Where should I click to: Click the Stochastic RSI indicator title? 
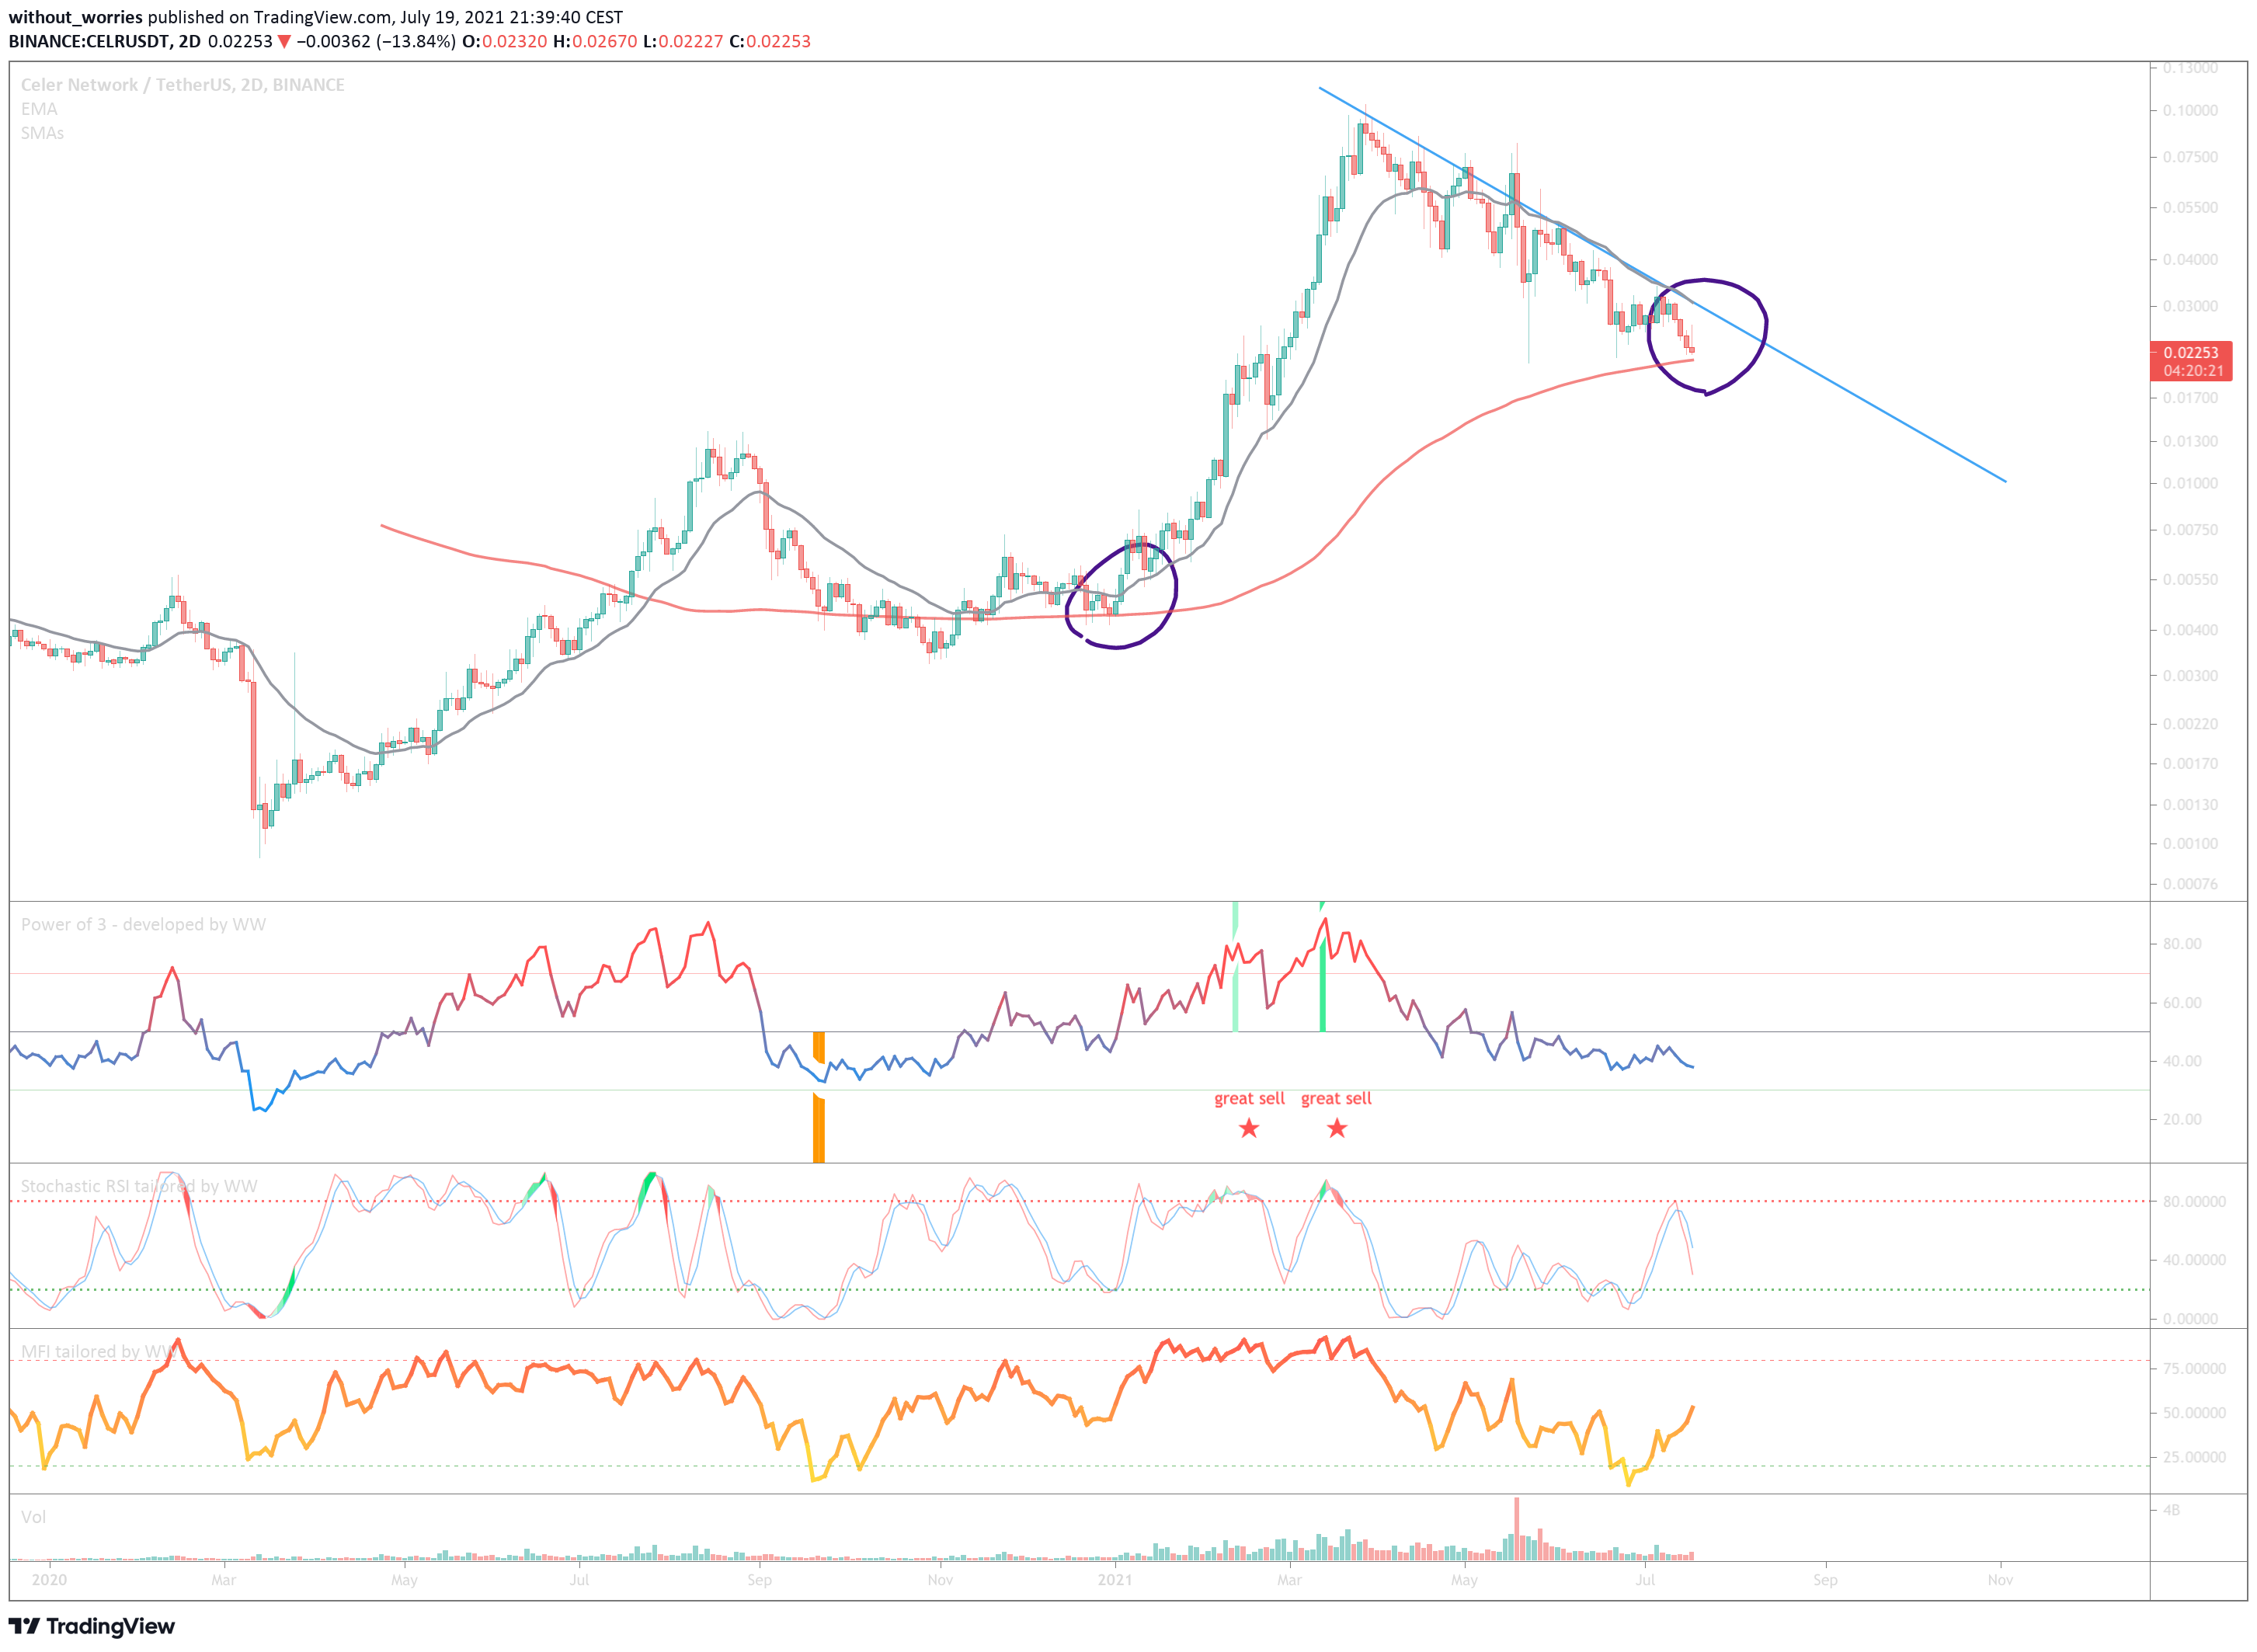click(139, 1187)
